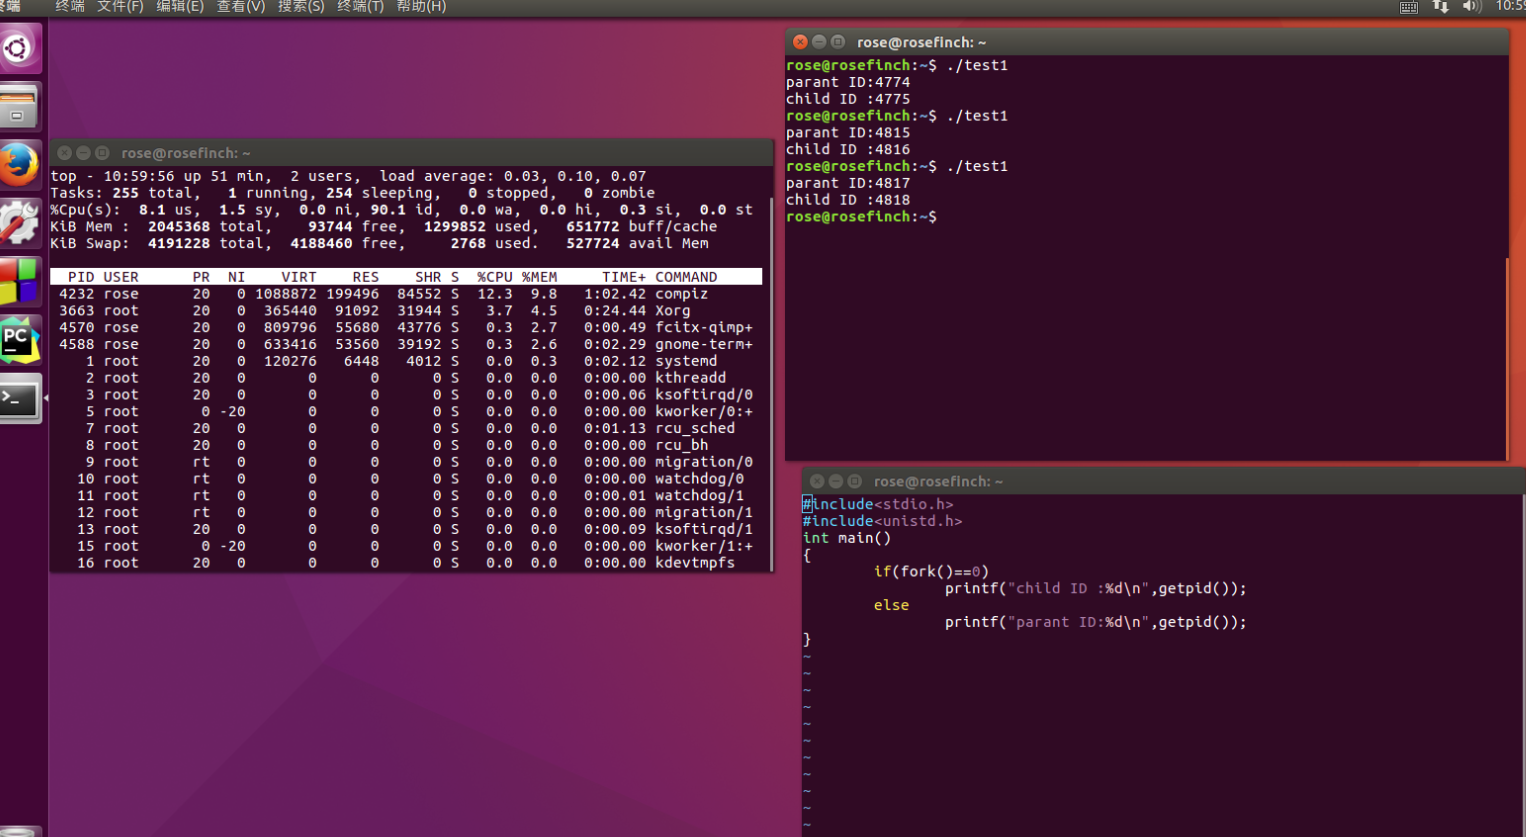Maximize the ./test1 terminal window
This screenshot has height=837, width=1526.
pos(838,42)
